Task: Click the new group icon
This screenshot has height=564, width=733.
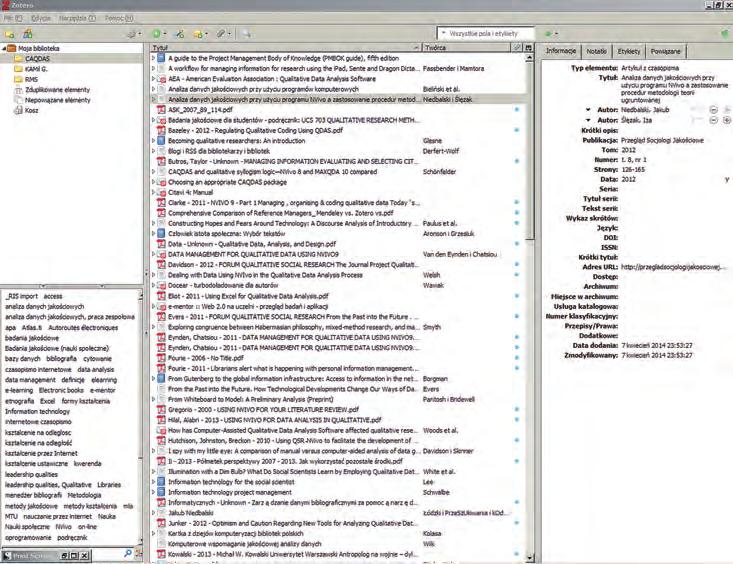Action: [28, 34]
